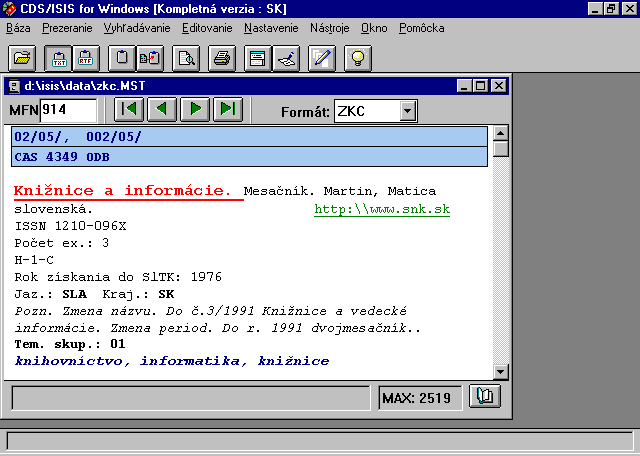Click the clipboard copy toolbar icon
The image size is (640, 456).
pos(122,58)
